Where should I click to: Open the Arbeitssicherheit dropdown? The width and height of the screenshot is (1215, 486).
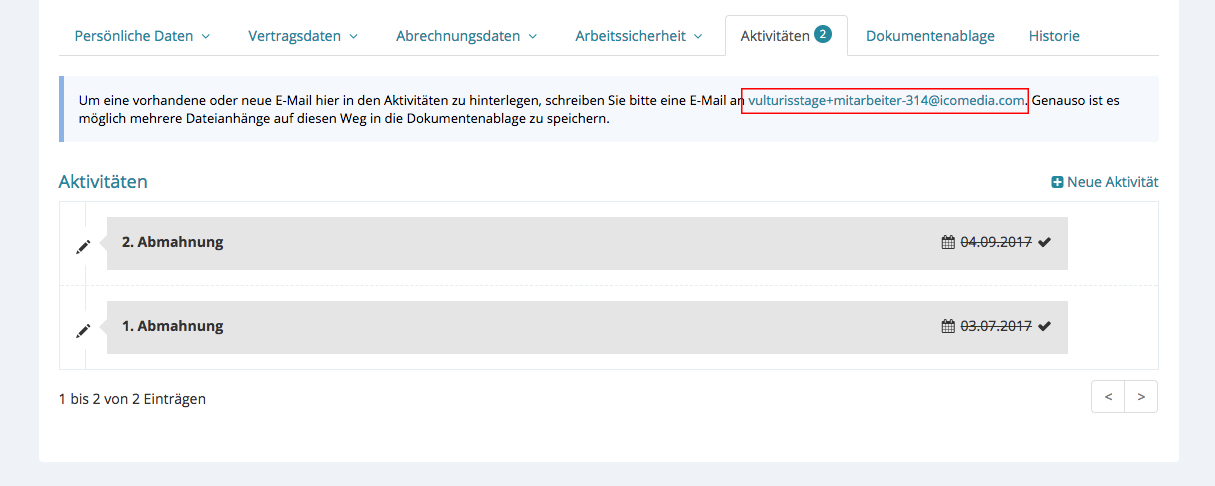(640, 36)
